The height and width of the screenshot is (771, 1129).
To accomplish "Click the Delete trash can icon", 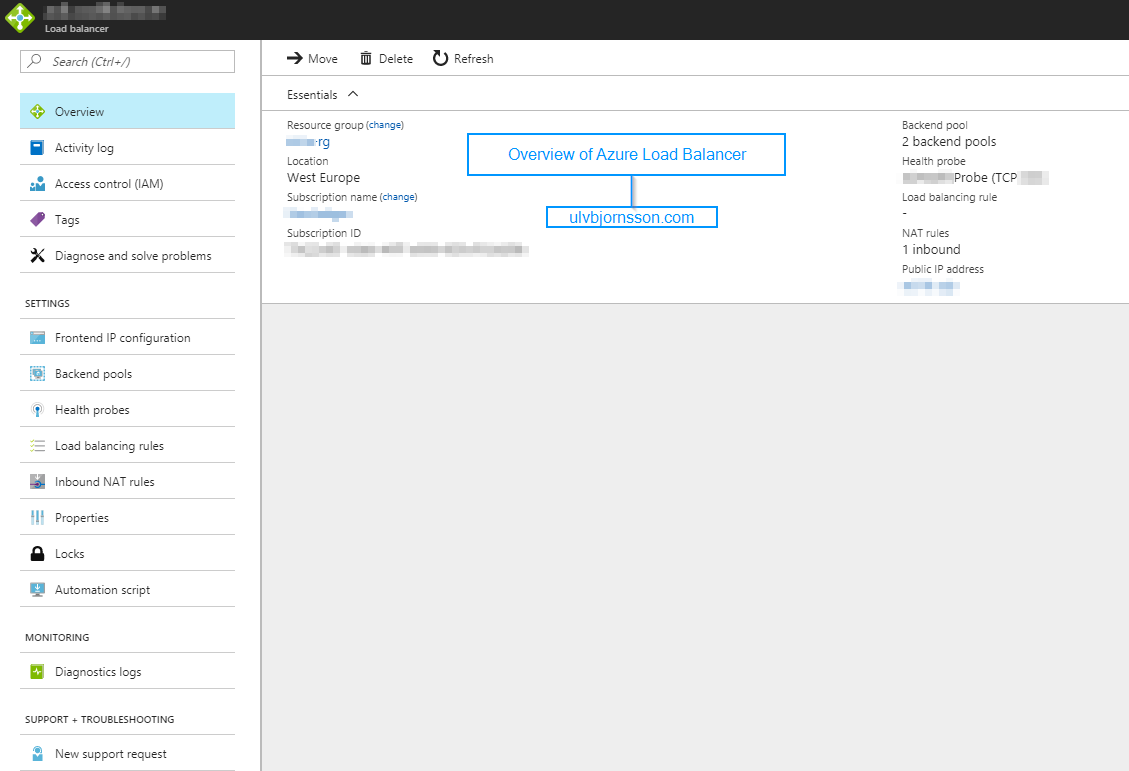I will tap(366, 58).
